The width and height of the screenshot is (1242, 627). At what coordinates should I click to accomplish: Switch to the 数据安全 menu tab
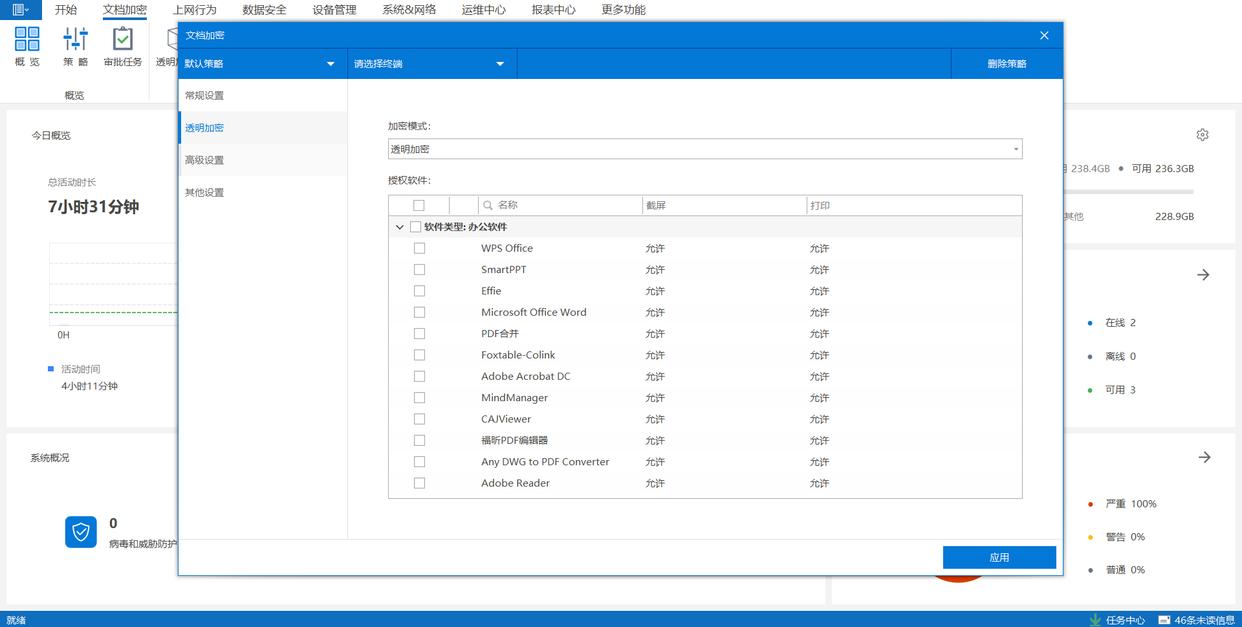(x=264, y=10)
